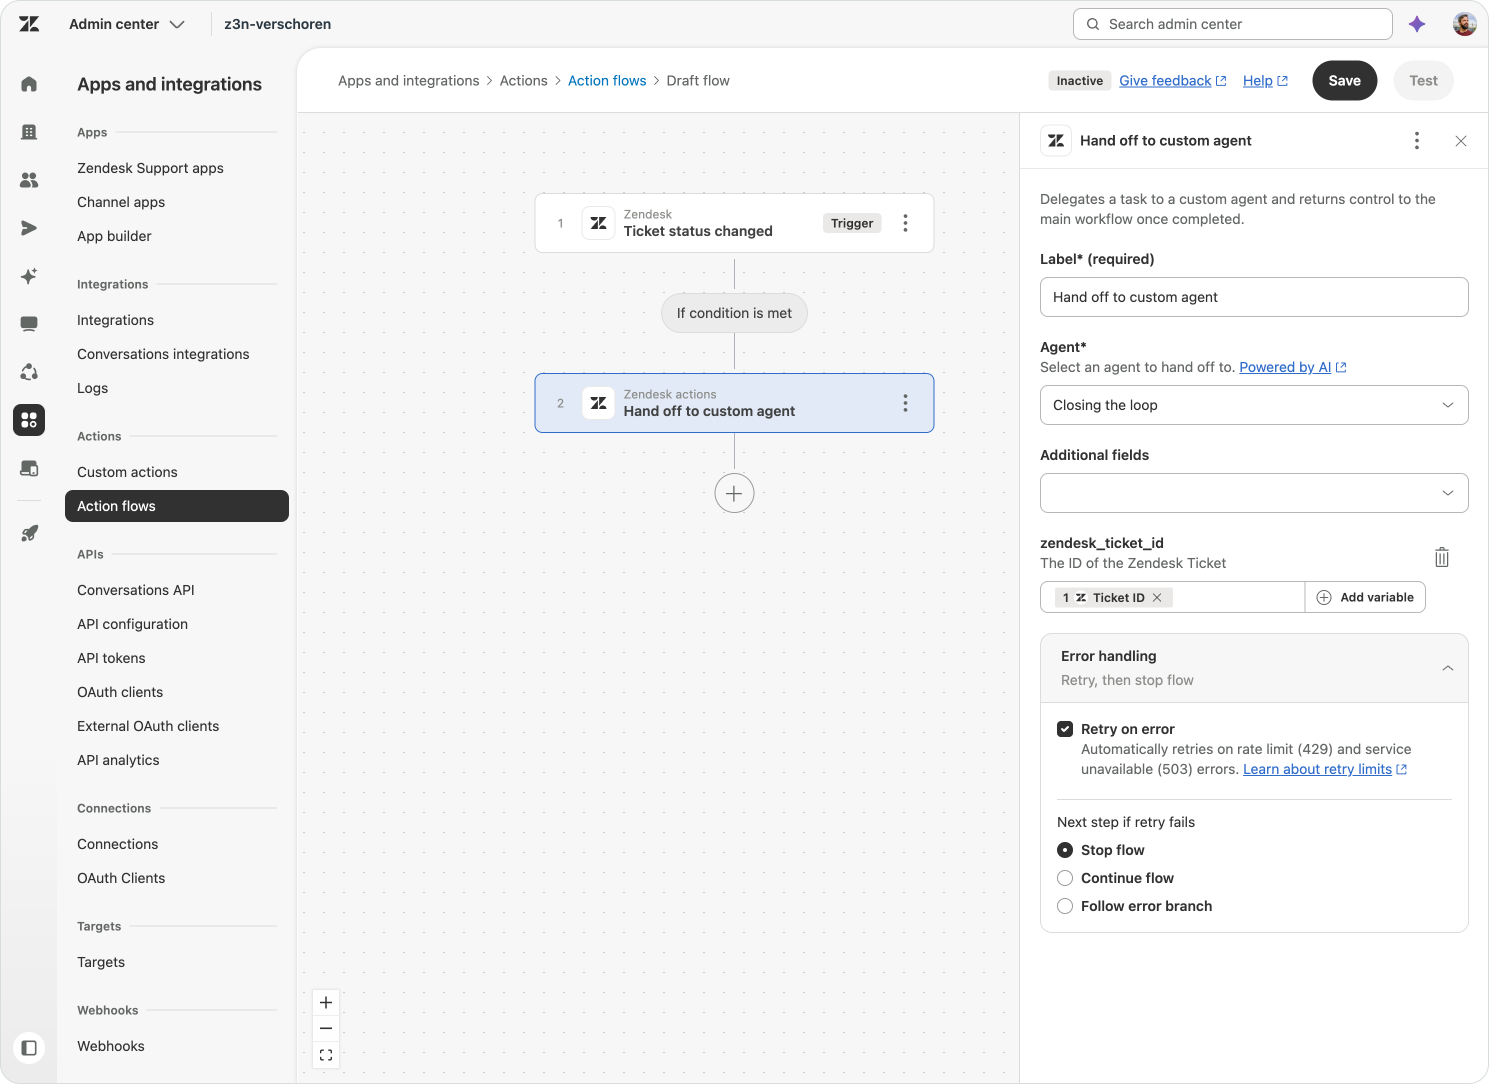Open the Channels arrow icon in the left rail
1489x1084 pixels.
tap(29, 228)
